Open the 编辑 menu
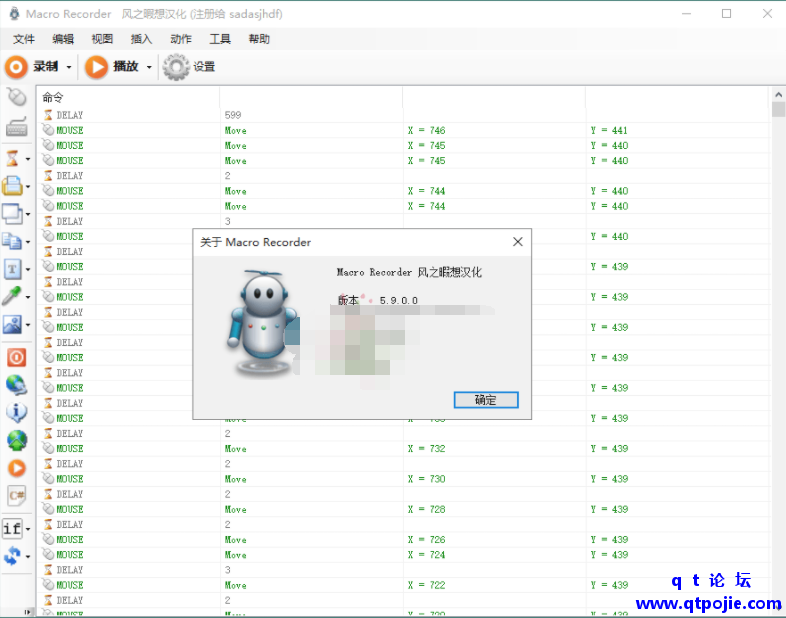 63,39
